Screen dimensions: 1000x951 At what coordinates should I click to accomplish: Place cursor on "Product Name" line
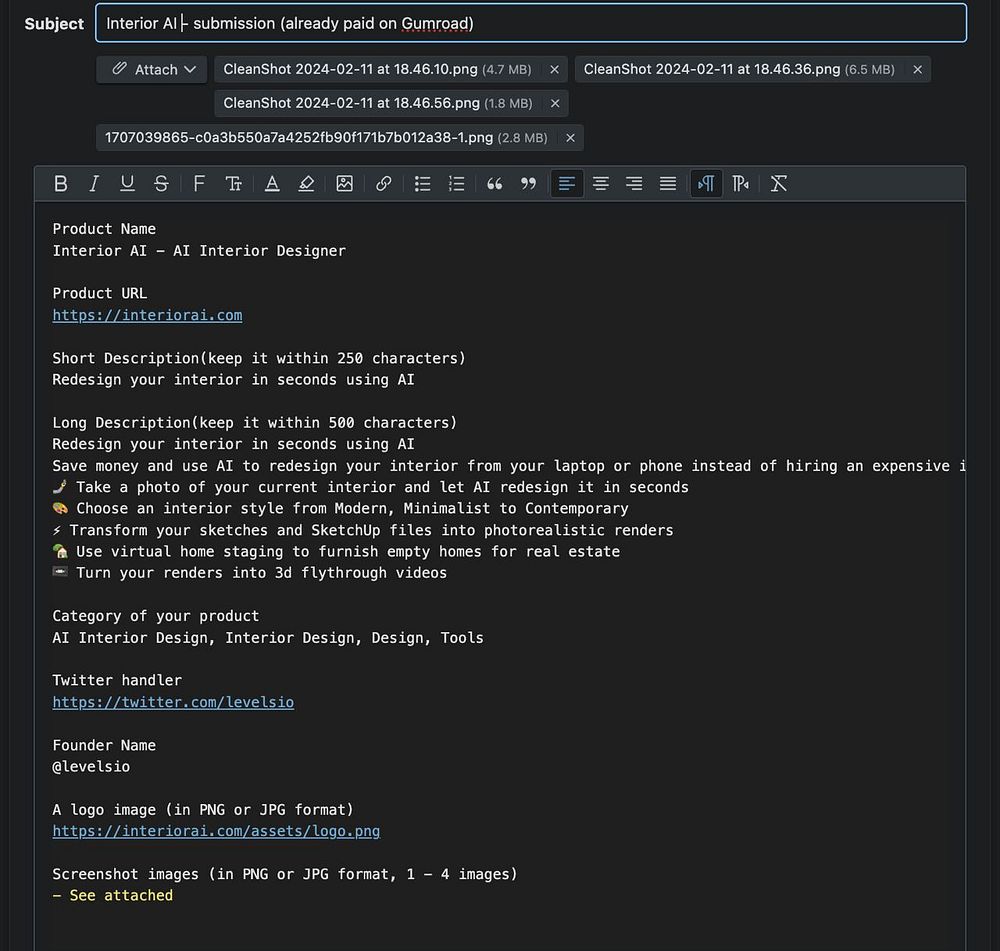[104, 229]
